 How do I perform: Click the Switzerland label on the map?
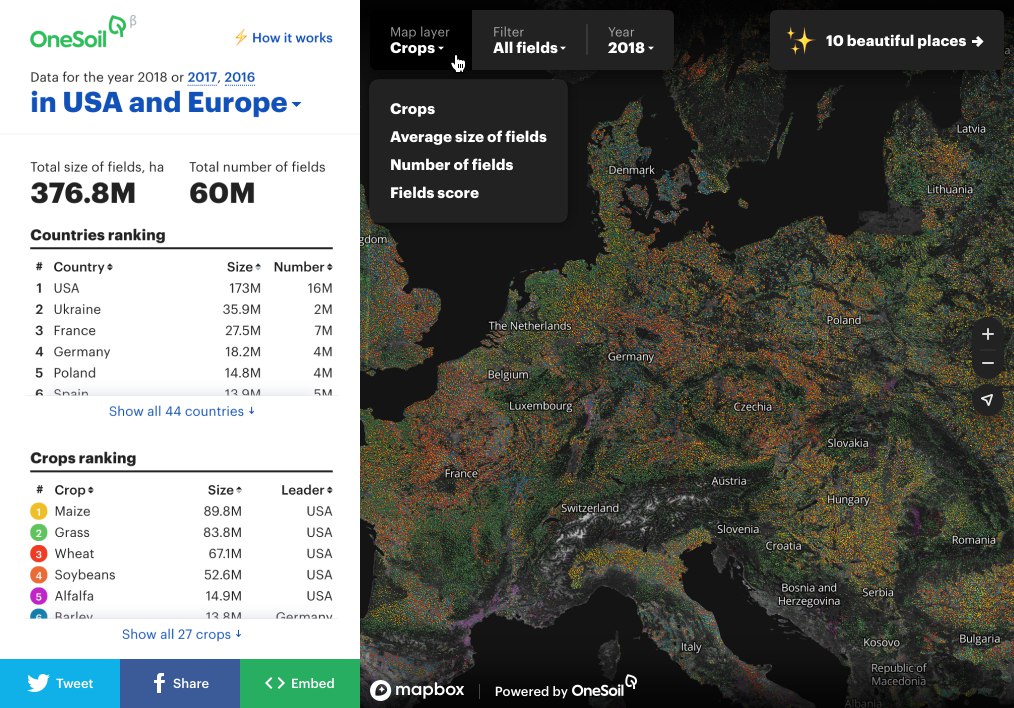pyautogui.click(x=589, y=508)
